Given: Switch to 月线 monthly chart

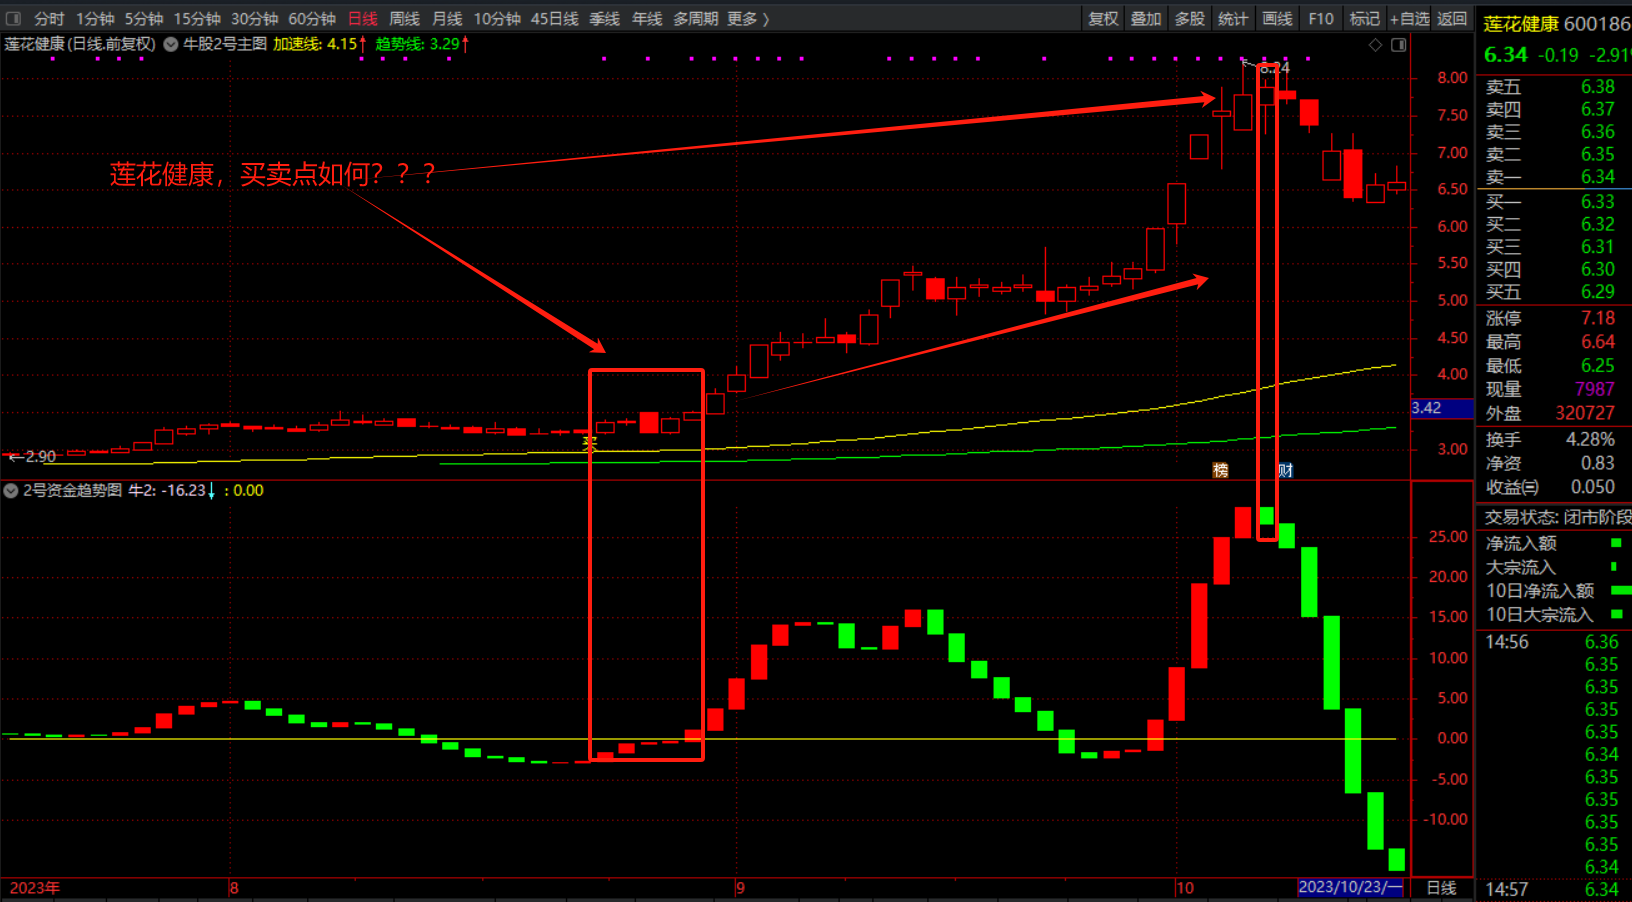Looking at the screenshot, I should point(447,18).
